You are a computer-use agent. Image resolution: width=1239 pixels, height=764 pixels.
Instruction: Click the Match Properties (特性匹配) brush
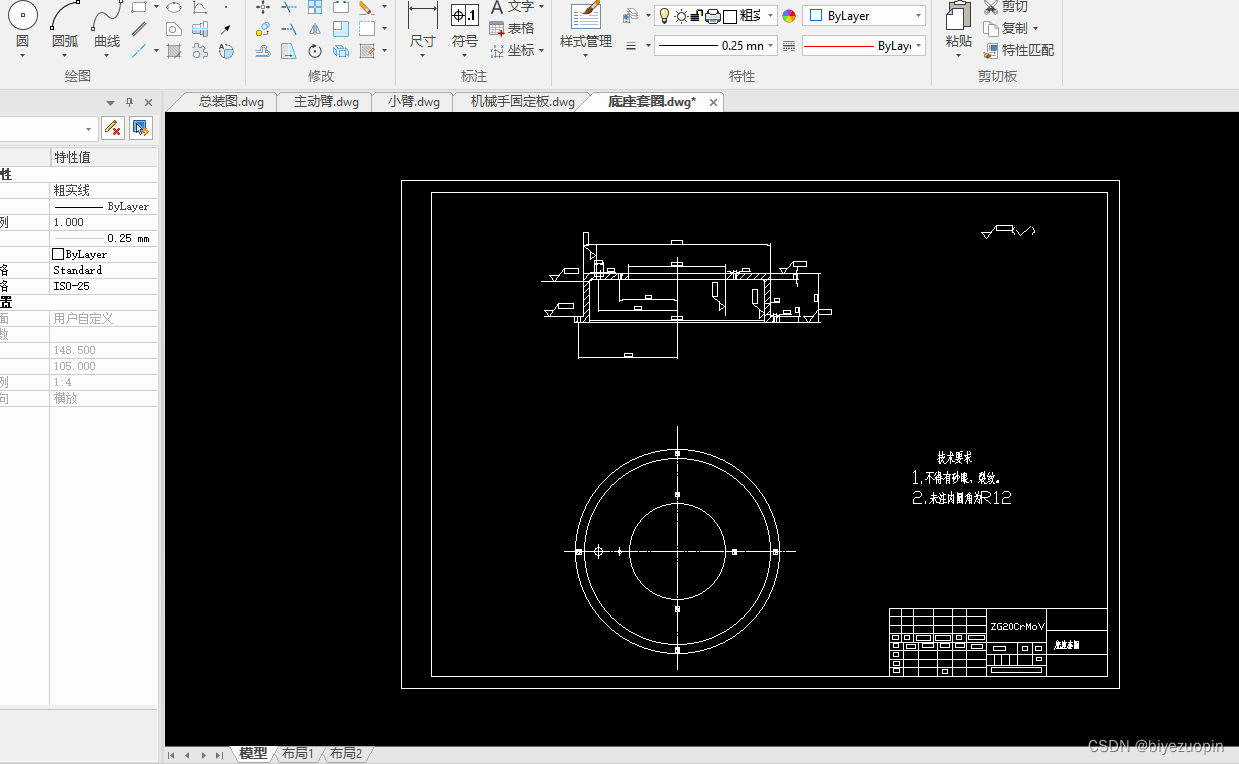click(x=1018, y=50)
